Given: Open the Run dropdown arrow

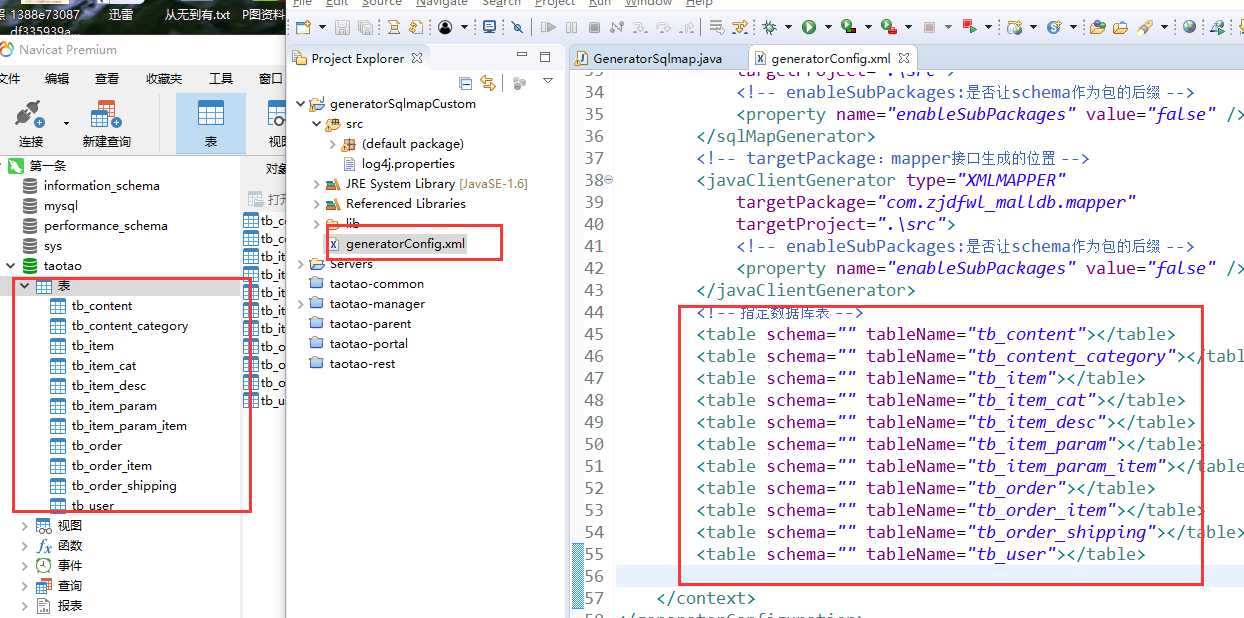Looking at the screenshot, I should point(826,28).
